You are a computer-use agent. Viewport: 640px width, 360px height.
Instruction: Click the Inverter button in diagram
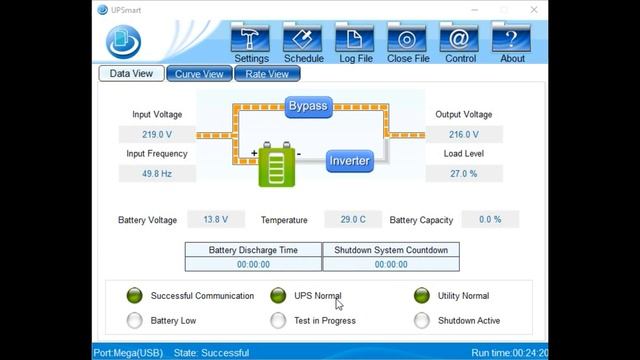tap(350, 161)
